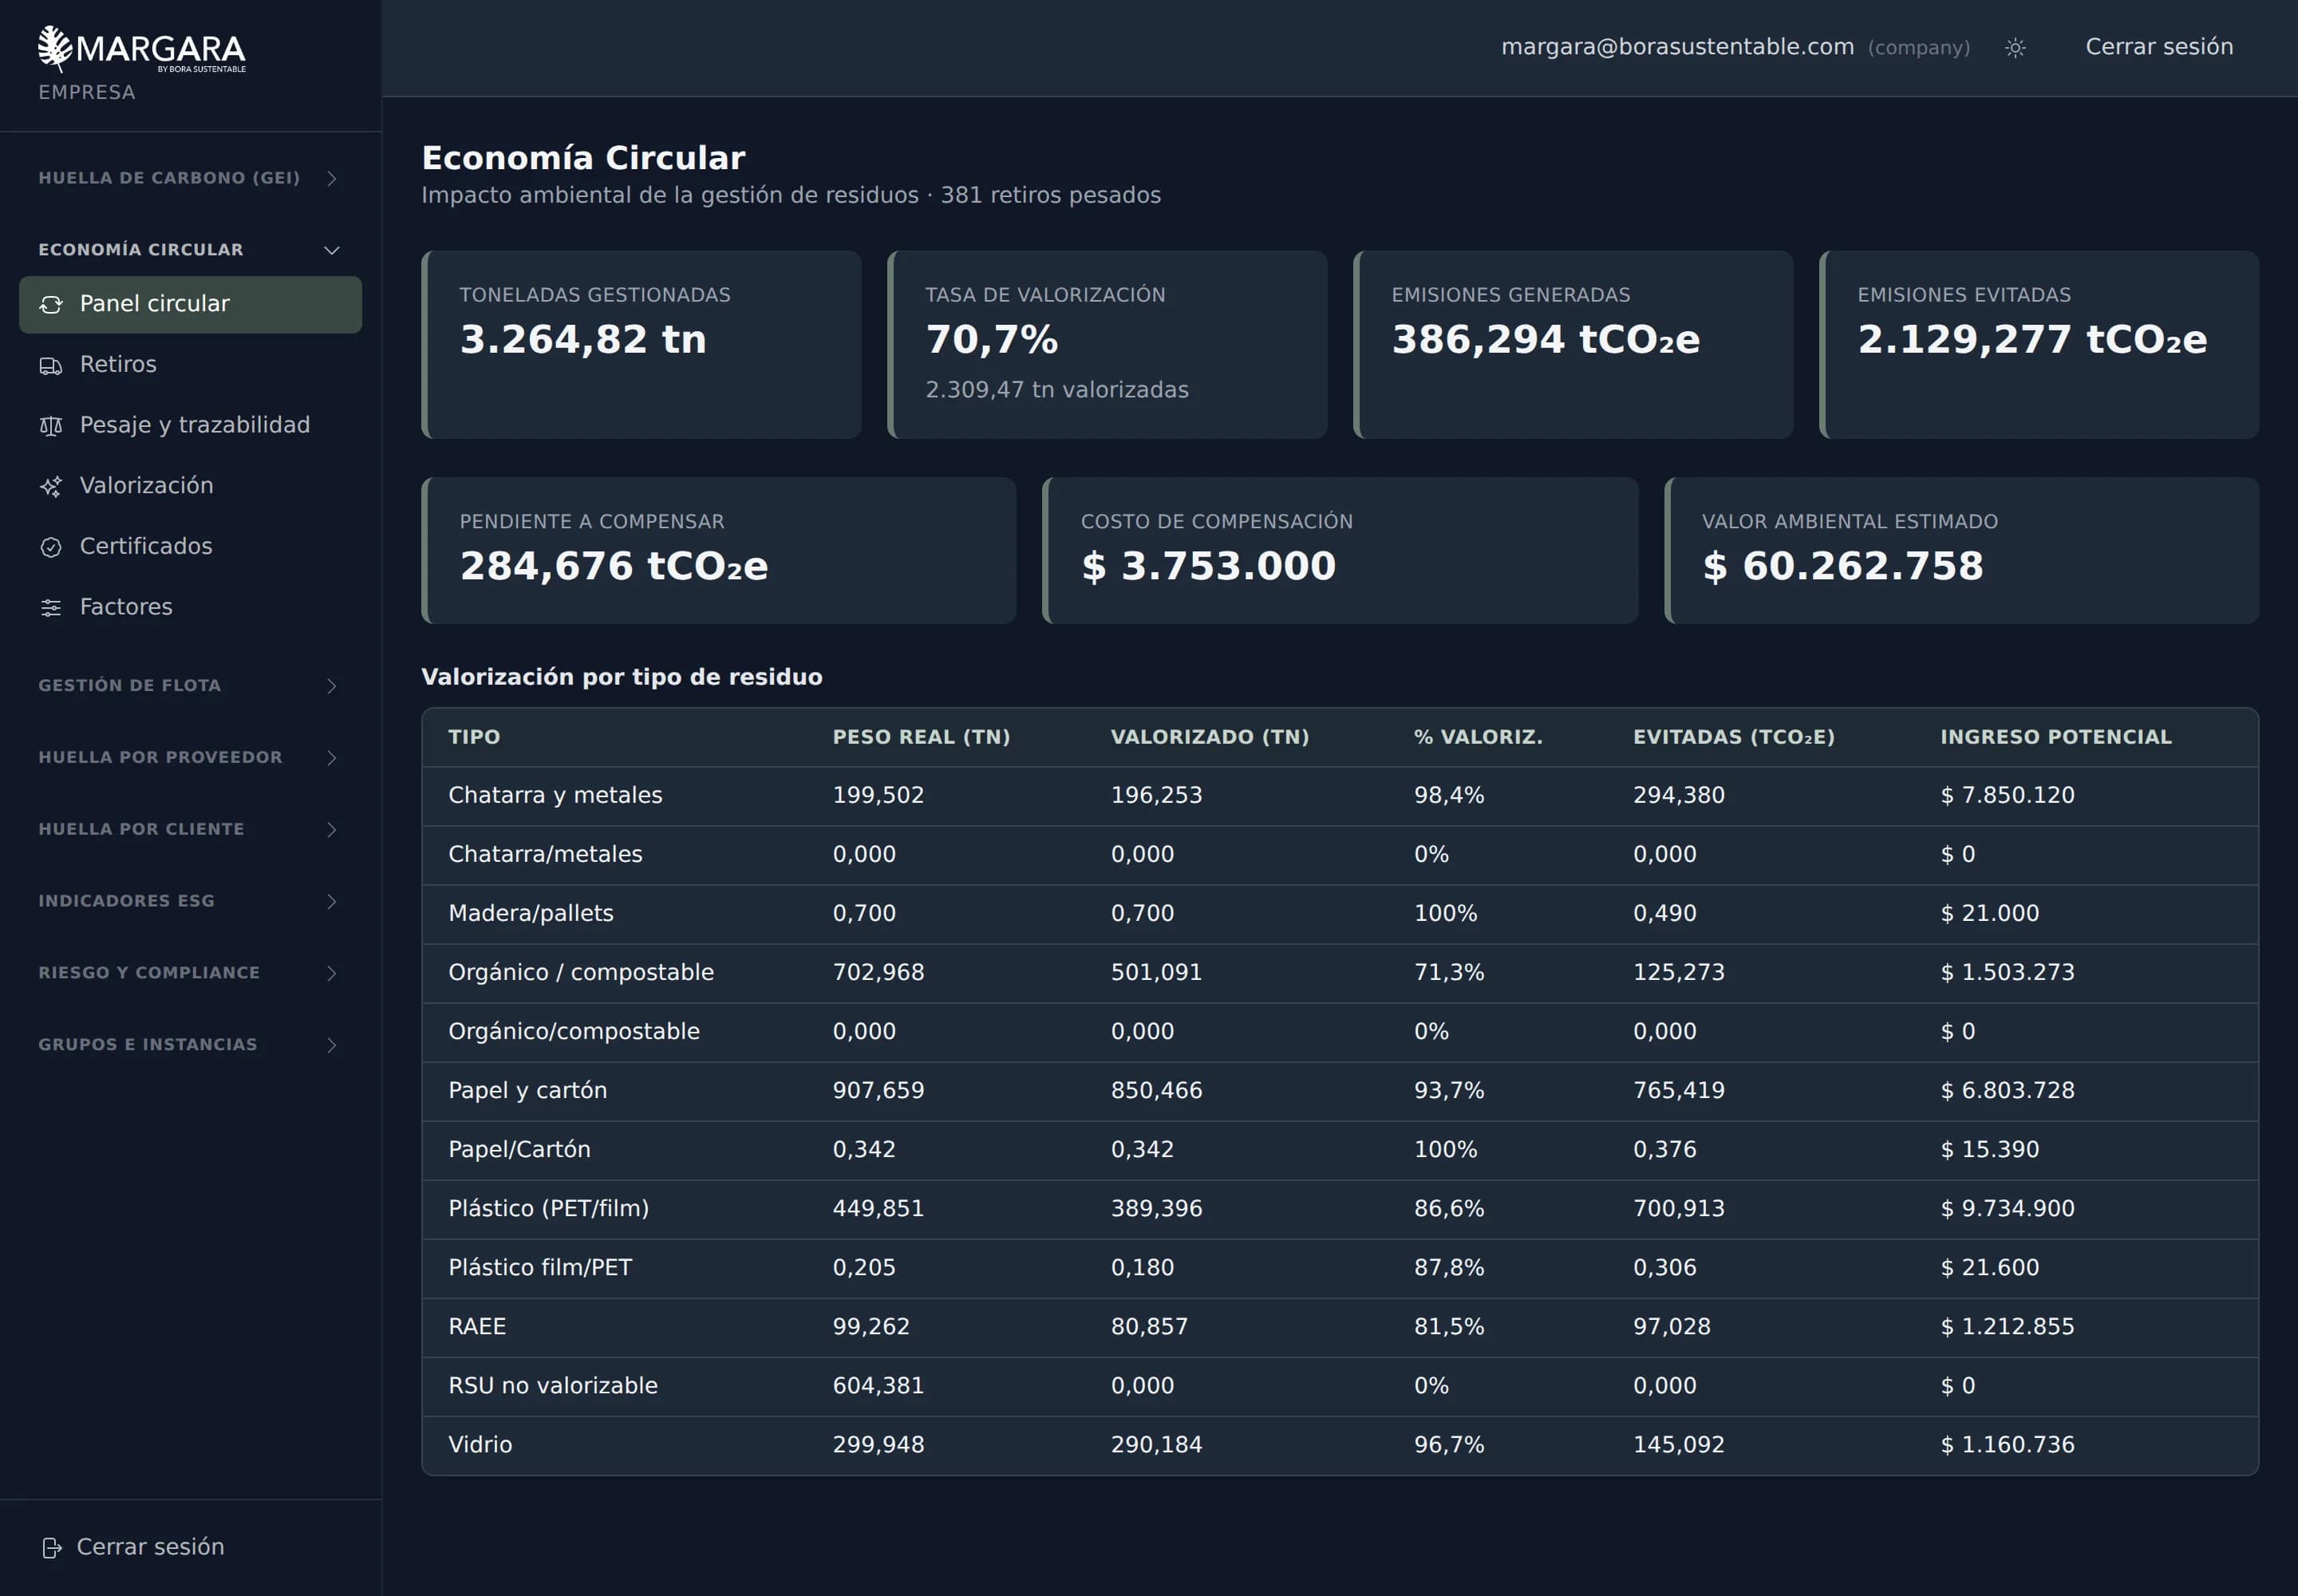Screen dimensions: 2298x1596
Task: Click the Panel circular refresh icon
Action: [51, 305]
